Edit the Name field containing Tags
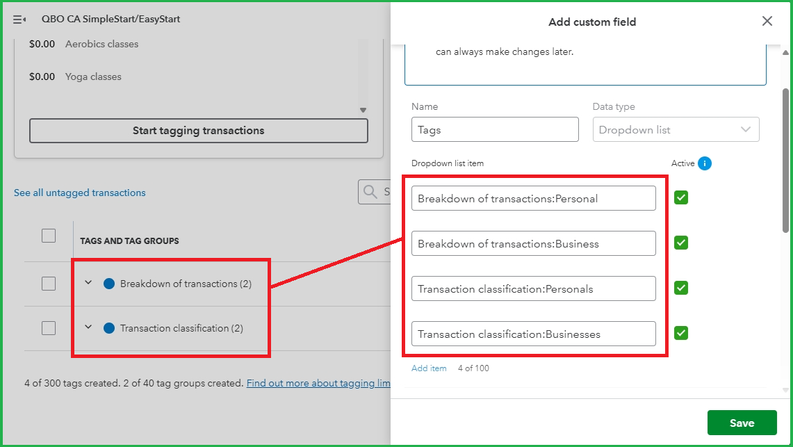Screen dimensions: 793x447 coord(494,129)
